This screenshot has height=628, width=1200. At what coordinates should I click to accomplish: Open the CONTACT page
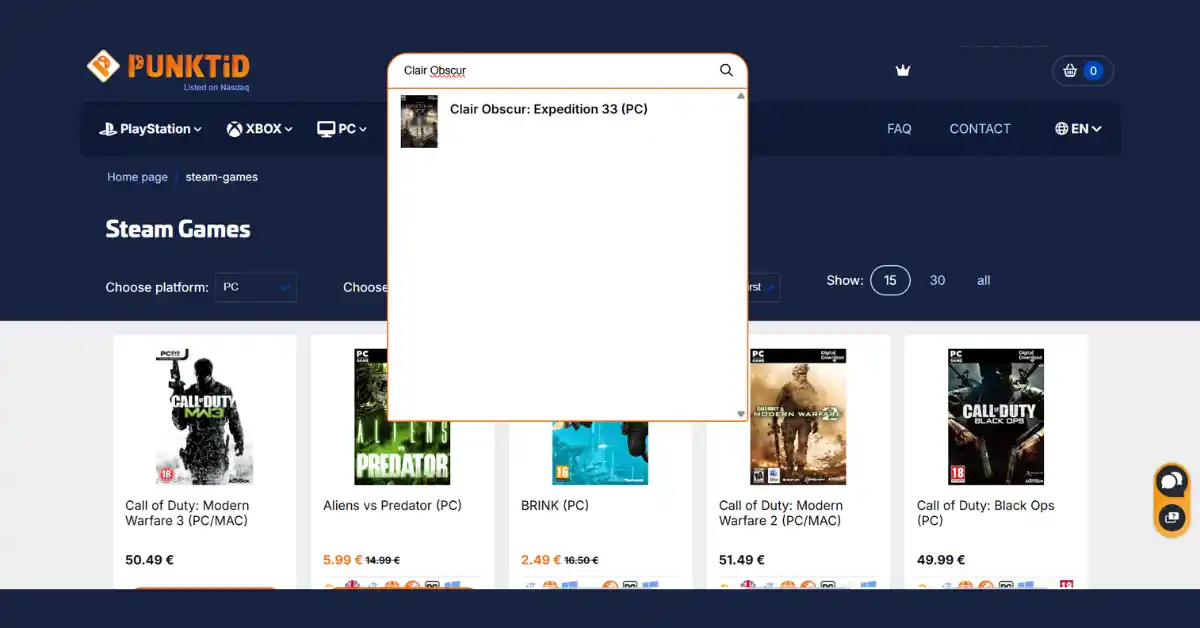pyautogui.click(x=979, y=129)
